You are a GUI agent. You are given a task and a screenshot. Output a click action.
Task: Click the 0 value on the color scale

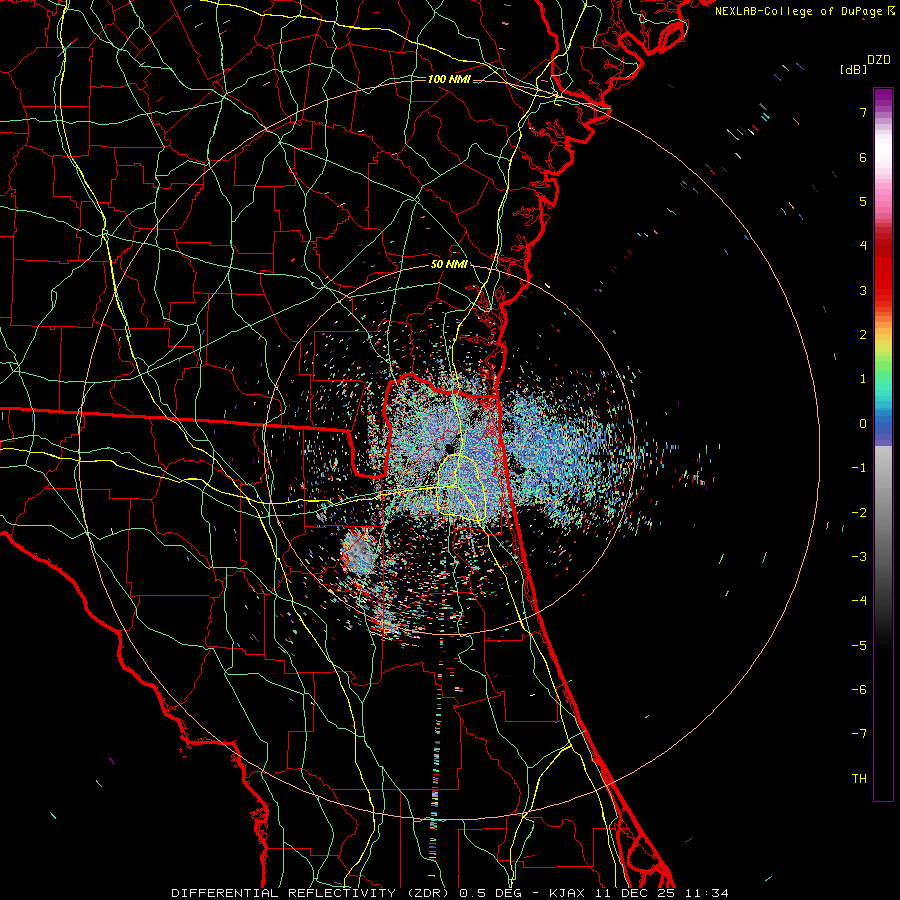(x=863, y=424)
